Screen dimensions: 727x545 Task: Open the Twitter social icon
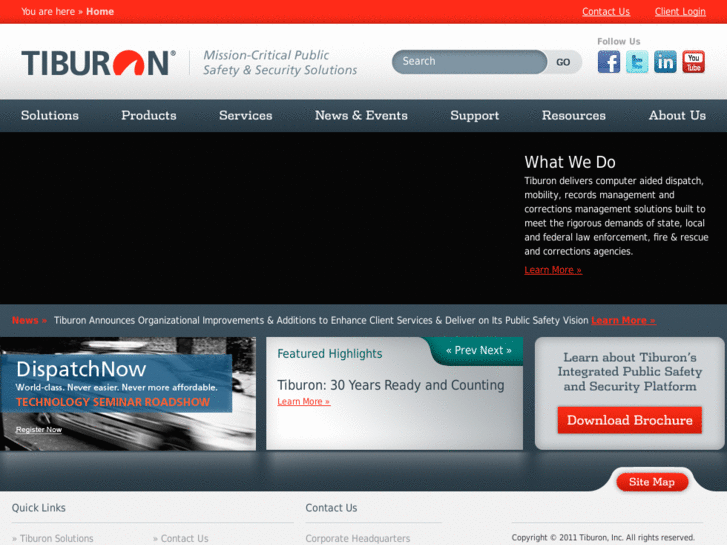[x=637, y=62]
